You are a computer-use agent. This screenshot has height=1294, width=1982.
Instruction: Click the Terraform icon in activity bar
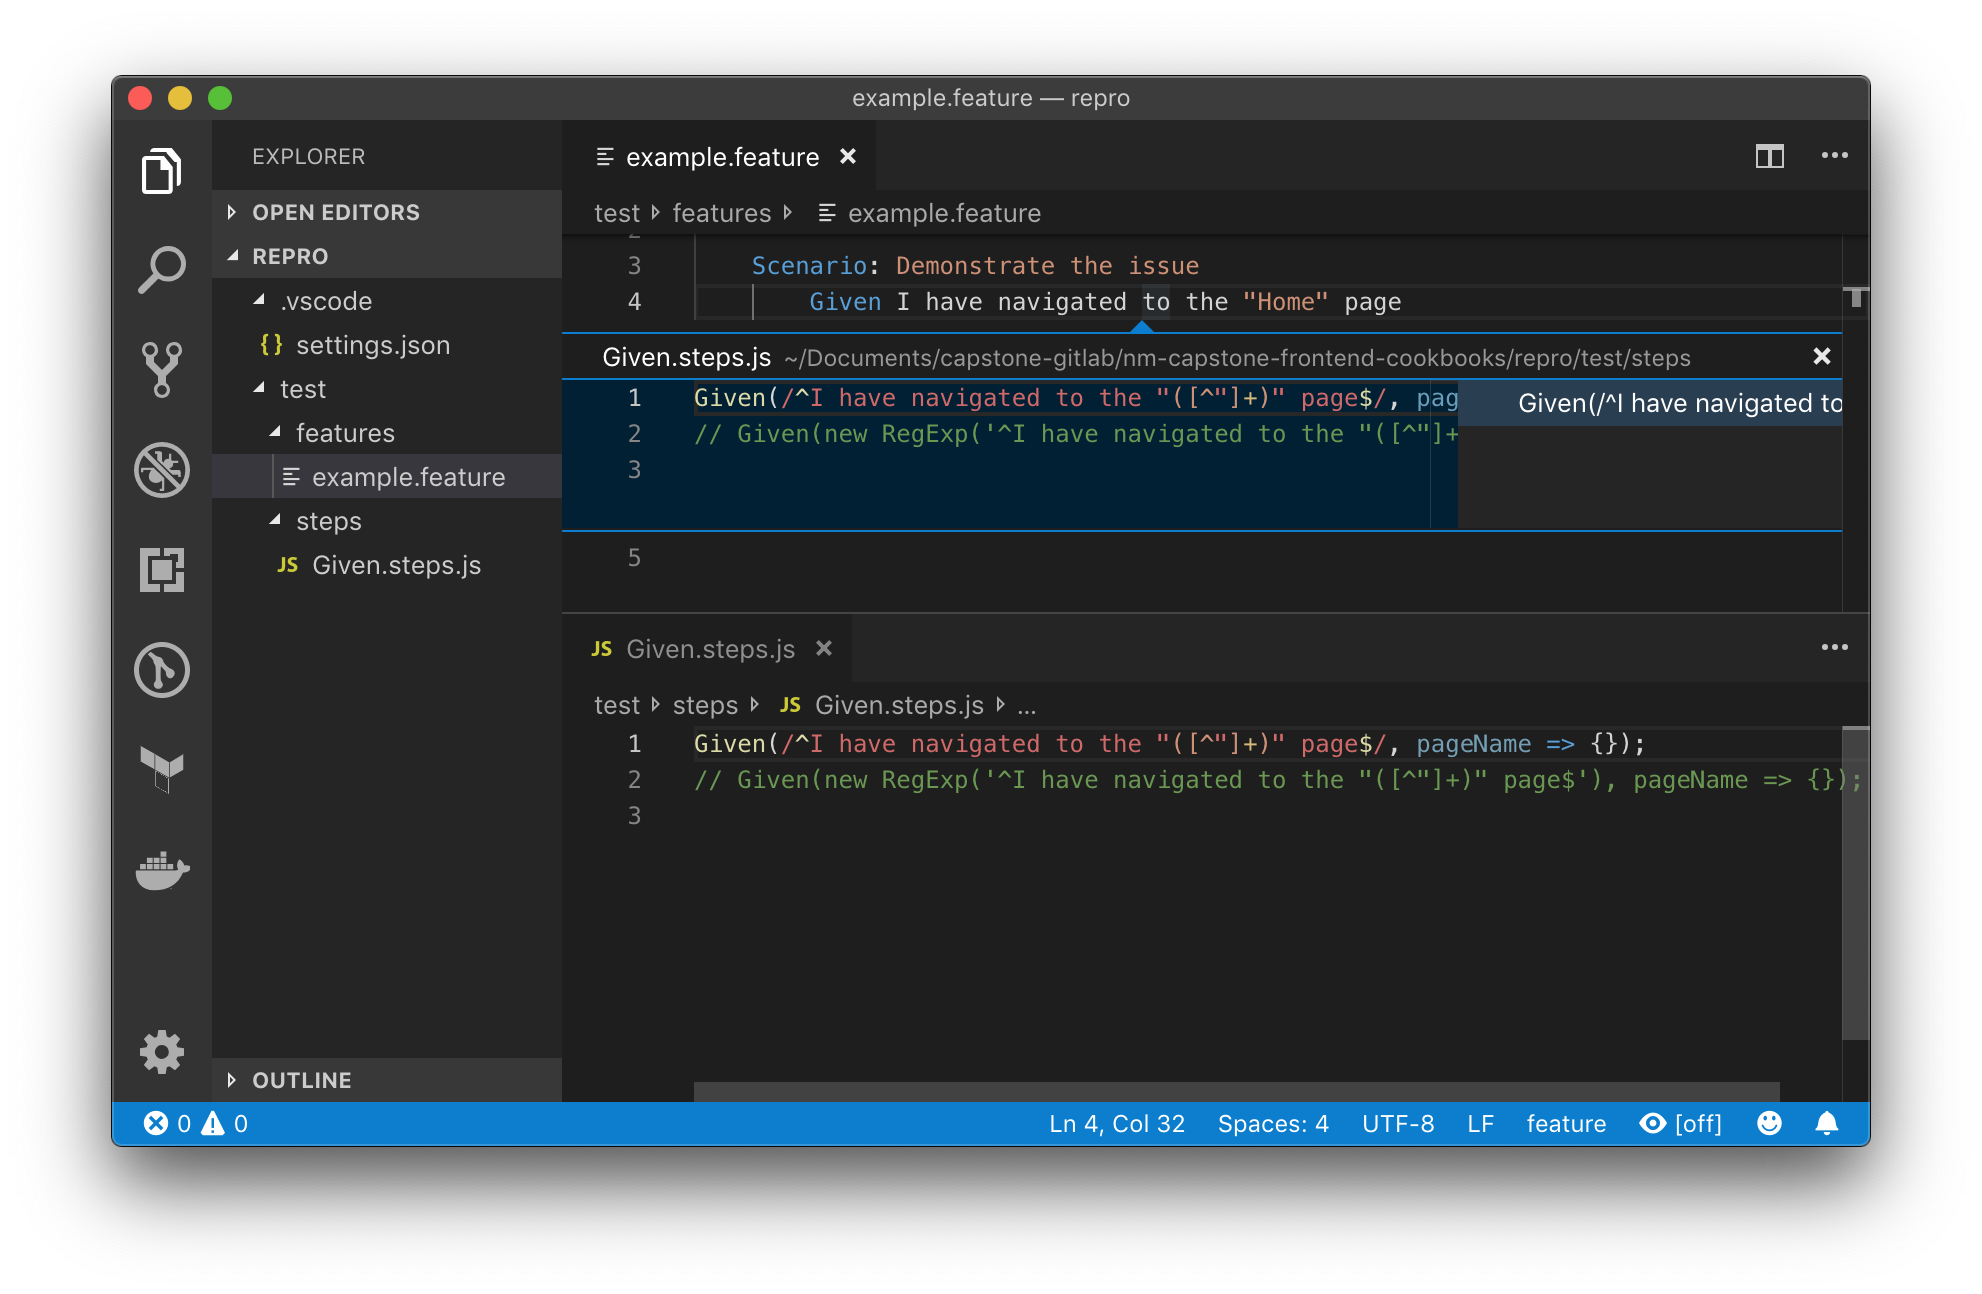(162, 769)
